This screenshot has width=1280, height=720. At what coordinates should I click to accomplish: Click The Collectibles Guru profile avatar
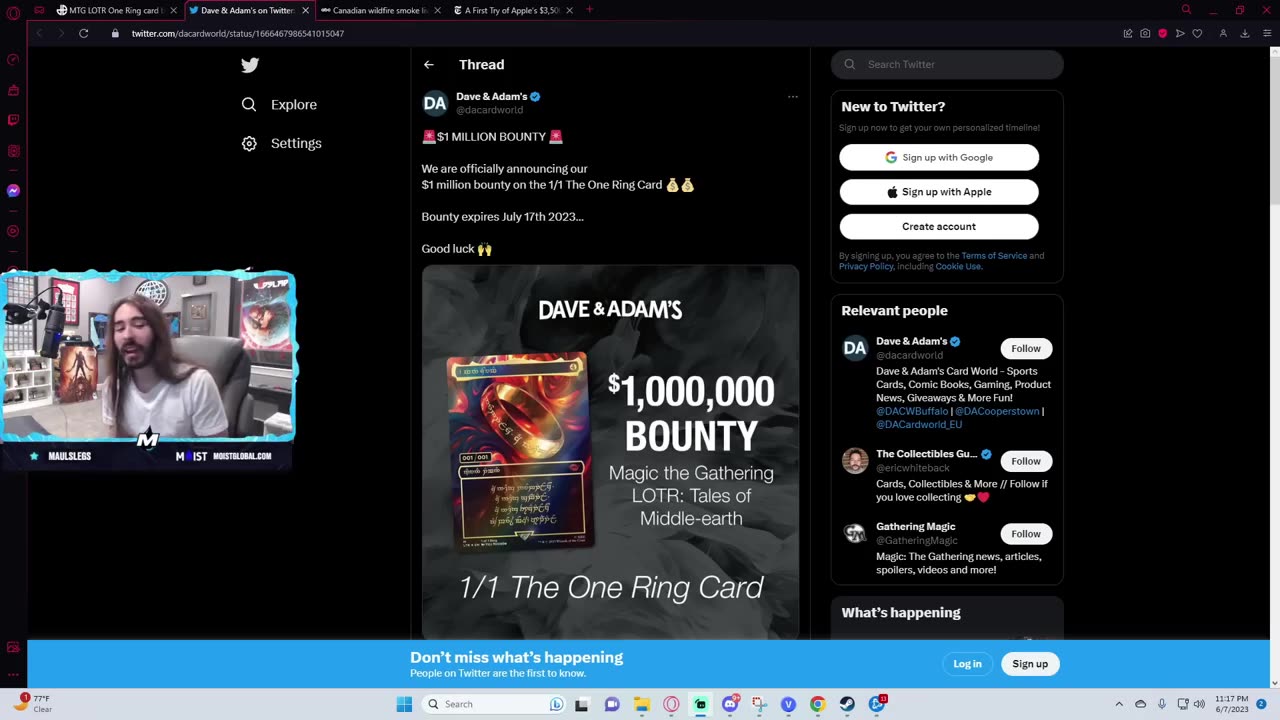point(855,461)
